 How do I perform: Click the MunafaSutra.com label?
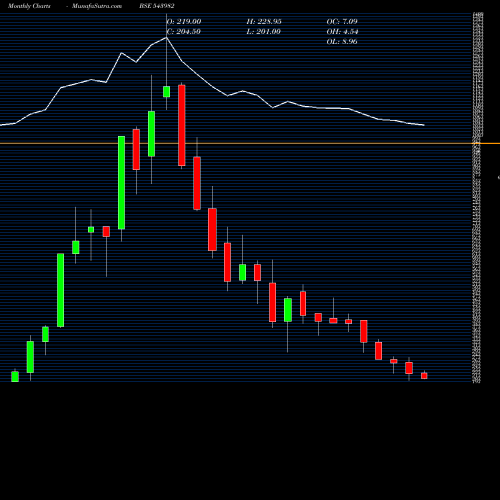click(97, 6)
